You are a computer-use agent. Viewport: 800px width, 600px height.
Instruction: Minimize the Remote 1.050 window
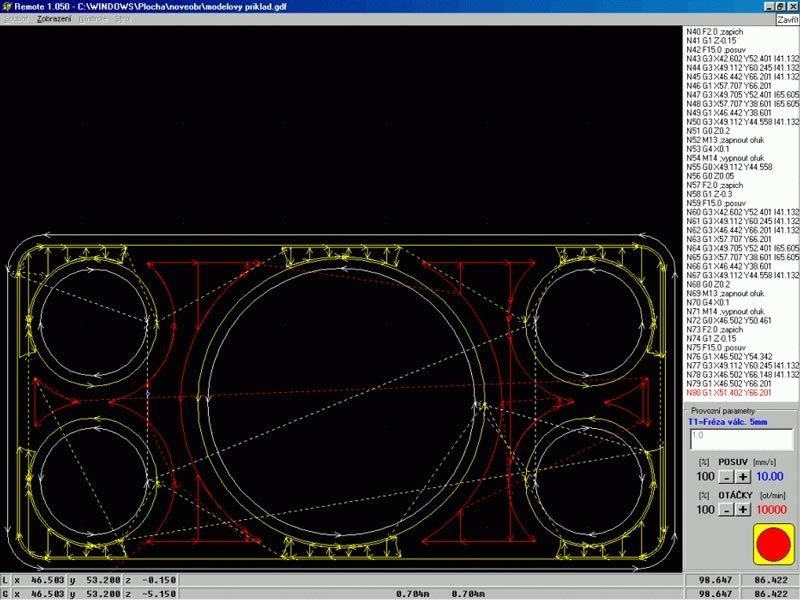click(x=768, y=6)
